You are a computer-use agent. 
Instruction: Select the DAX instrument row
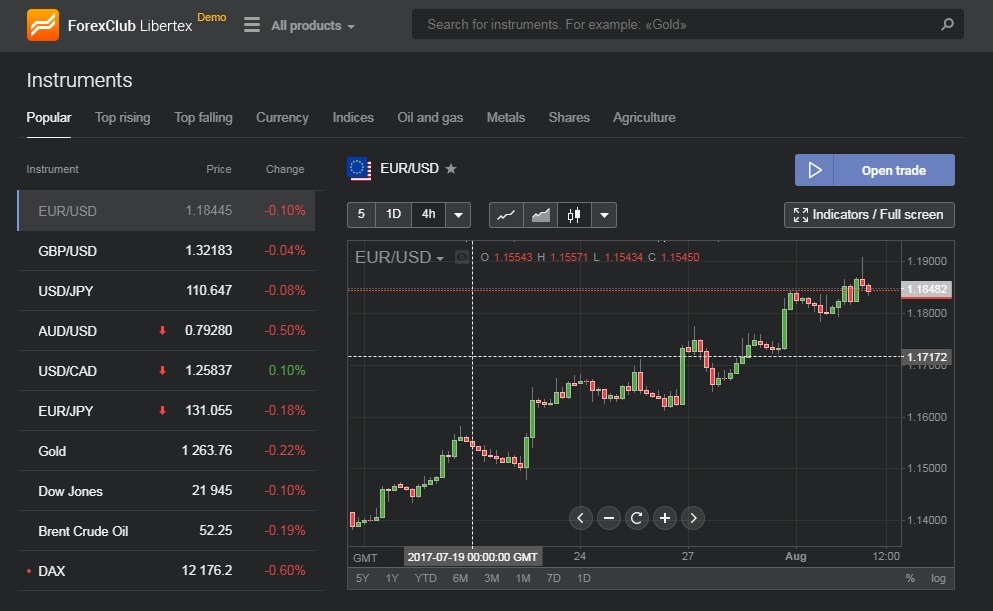pos(167,570)
